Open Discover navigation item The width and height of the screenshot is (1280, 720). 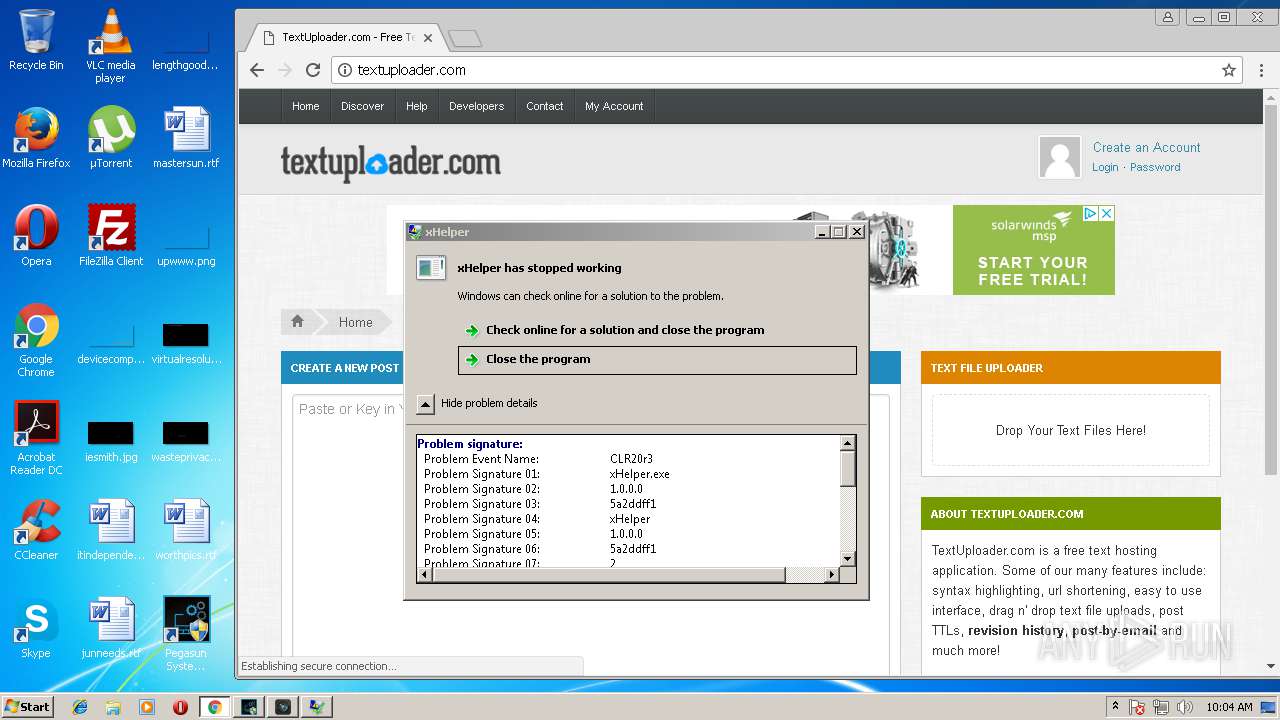[362, 106]
